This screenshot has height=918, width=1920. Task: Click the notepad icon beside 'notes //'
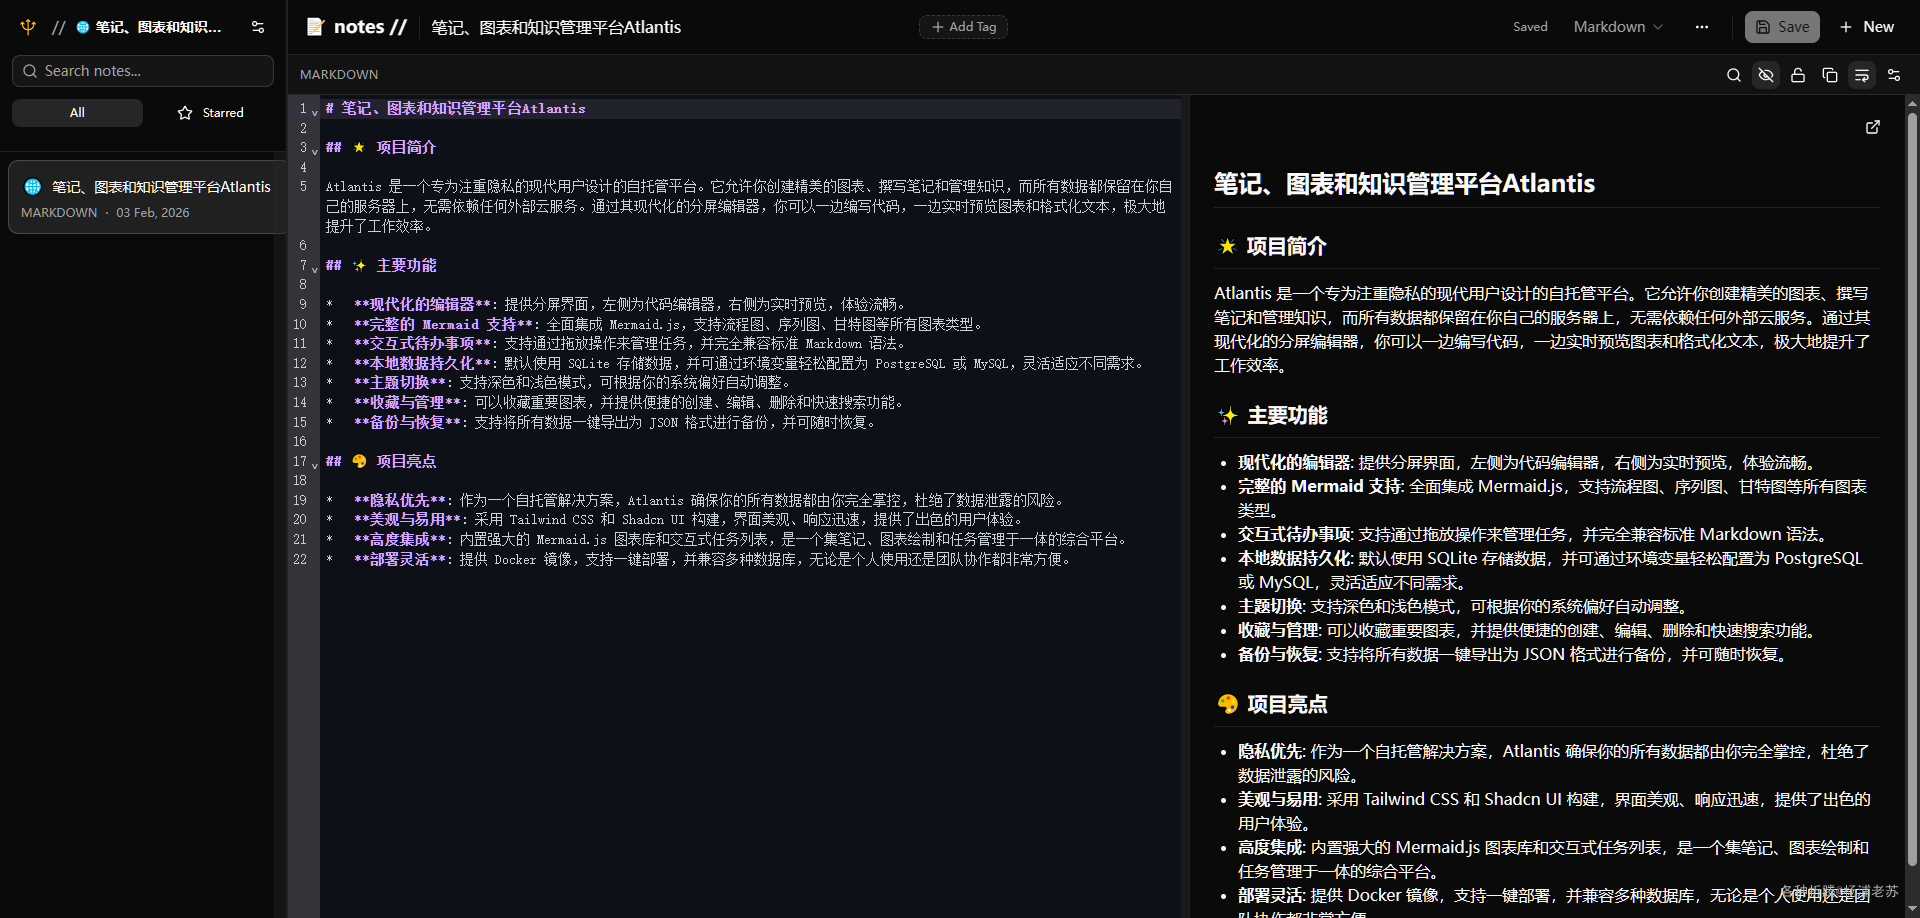[x=315, y=27]
